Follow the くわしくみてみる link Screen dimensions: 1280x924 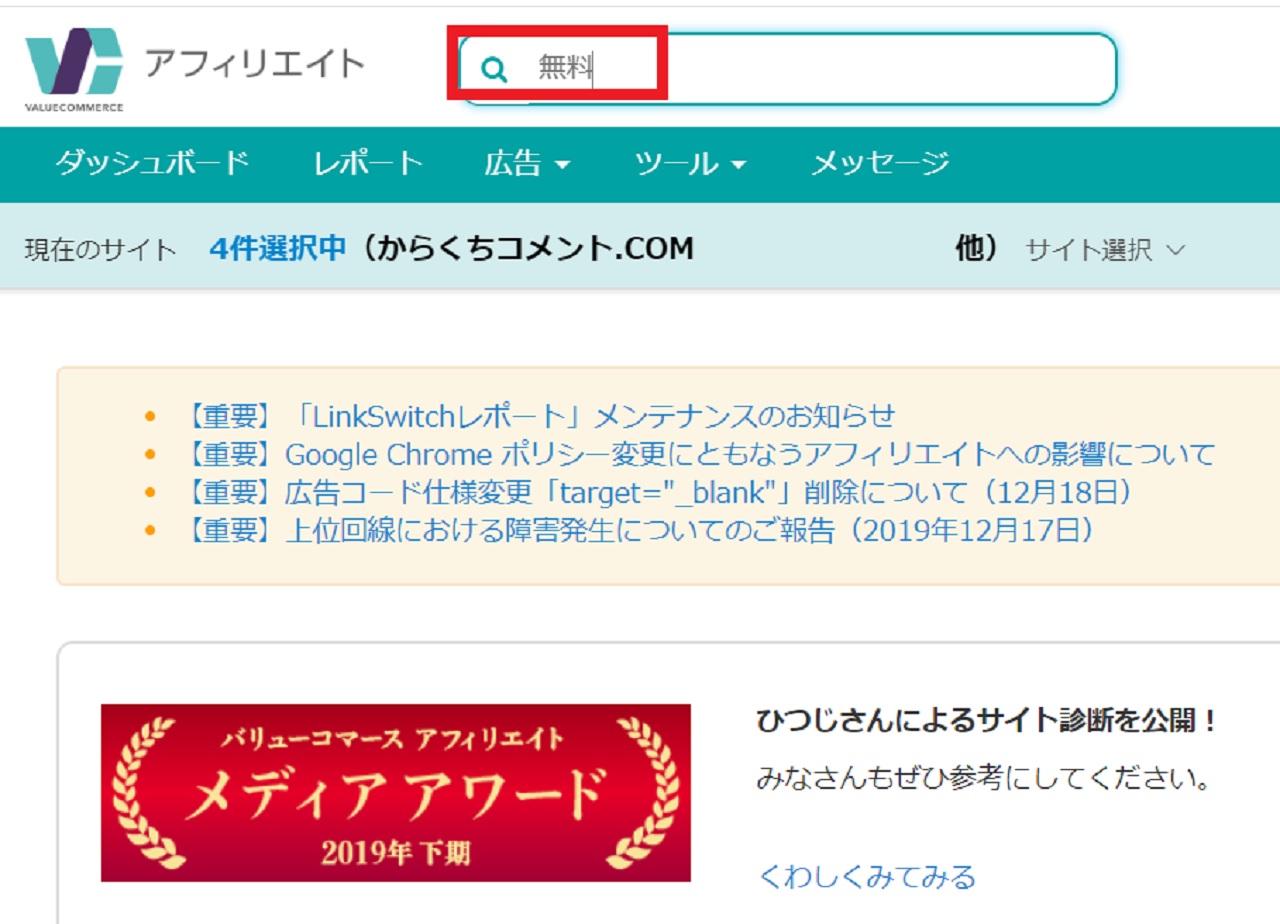[x=866, y=877]
